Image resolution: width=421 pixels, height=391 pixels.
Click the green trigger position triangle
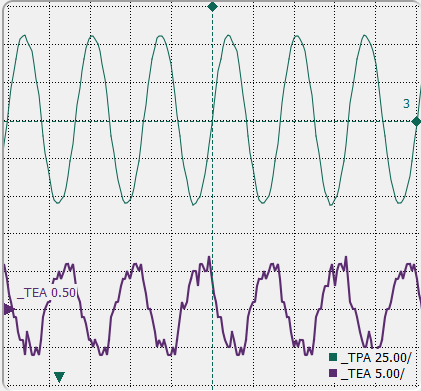59,377
